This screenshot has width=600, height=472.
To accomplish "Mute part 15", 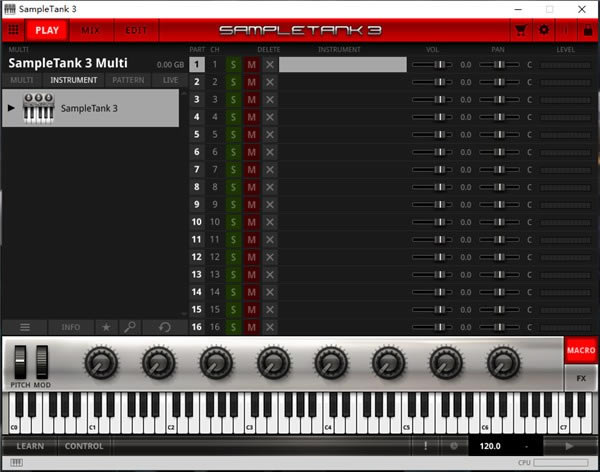I will (x=251, y=309).
